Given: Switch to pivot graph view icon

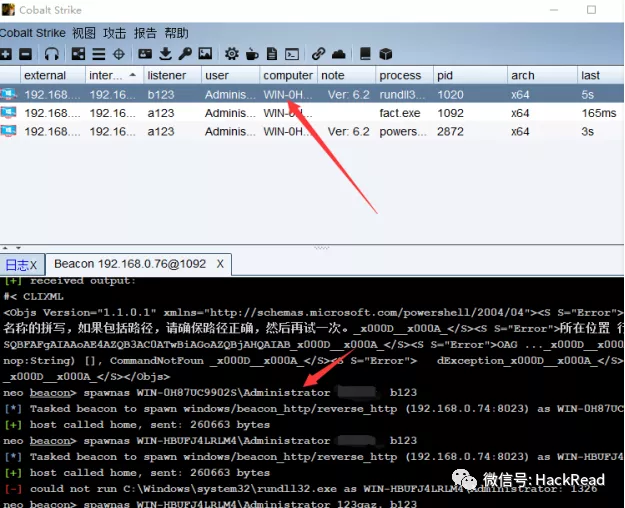Looking at the screenshot, I should [78, 54].
